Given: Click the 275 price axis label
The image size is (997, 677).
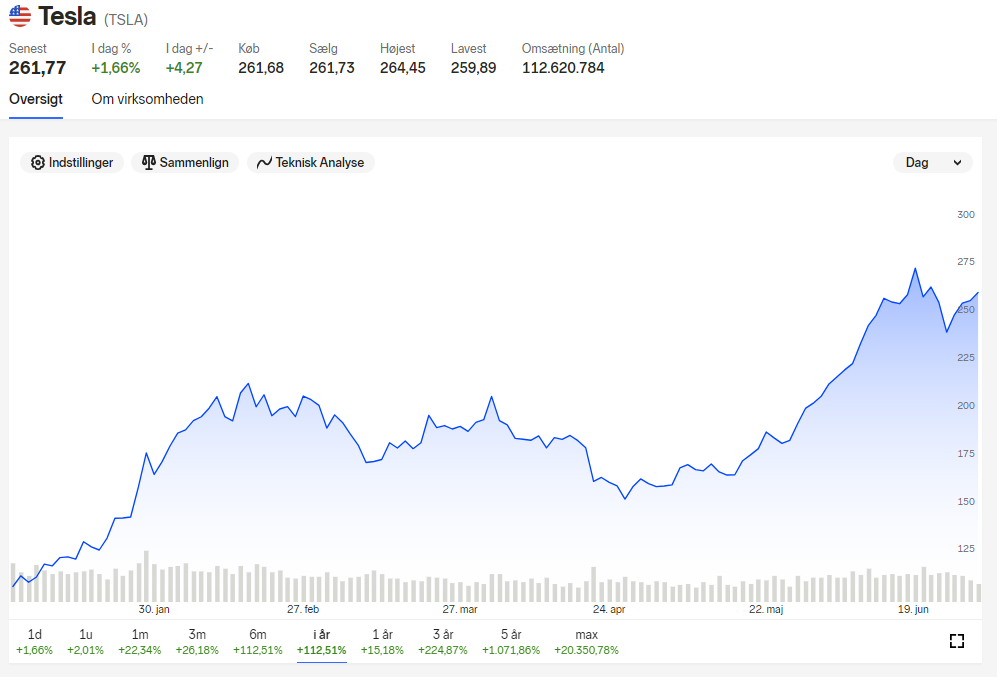Looking at the screenshot, I should pyautogui.click(x=966, y=262).
